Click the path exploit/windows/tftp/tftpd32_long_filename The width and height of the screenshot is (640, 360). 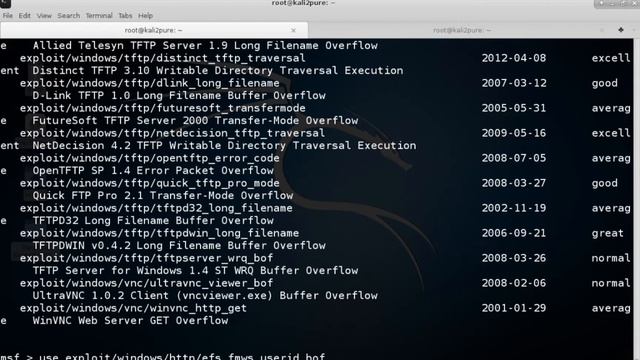pos(156,208)
